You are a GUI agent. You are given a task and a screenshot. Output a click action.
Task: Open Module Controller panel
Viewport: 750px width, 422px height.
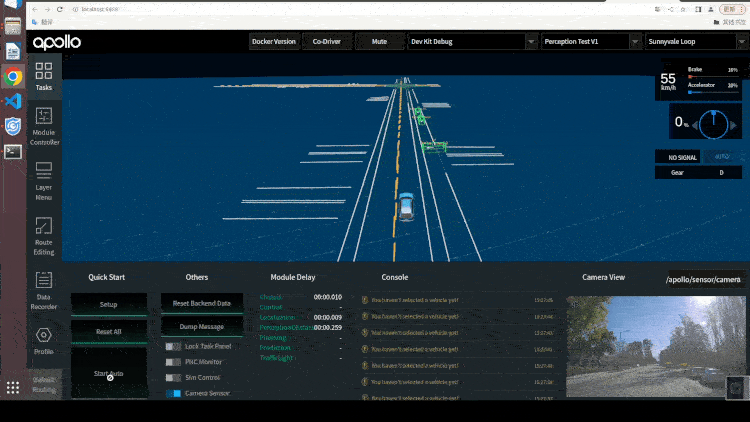click(x=44, y=127)
